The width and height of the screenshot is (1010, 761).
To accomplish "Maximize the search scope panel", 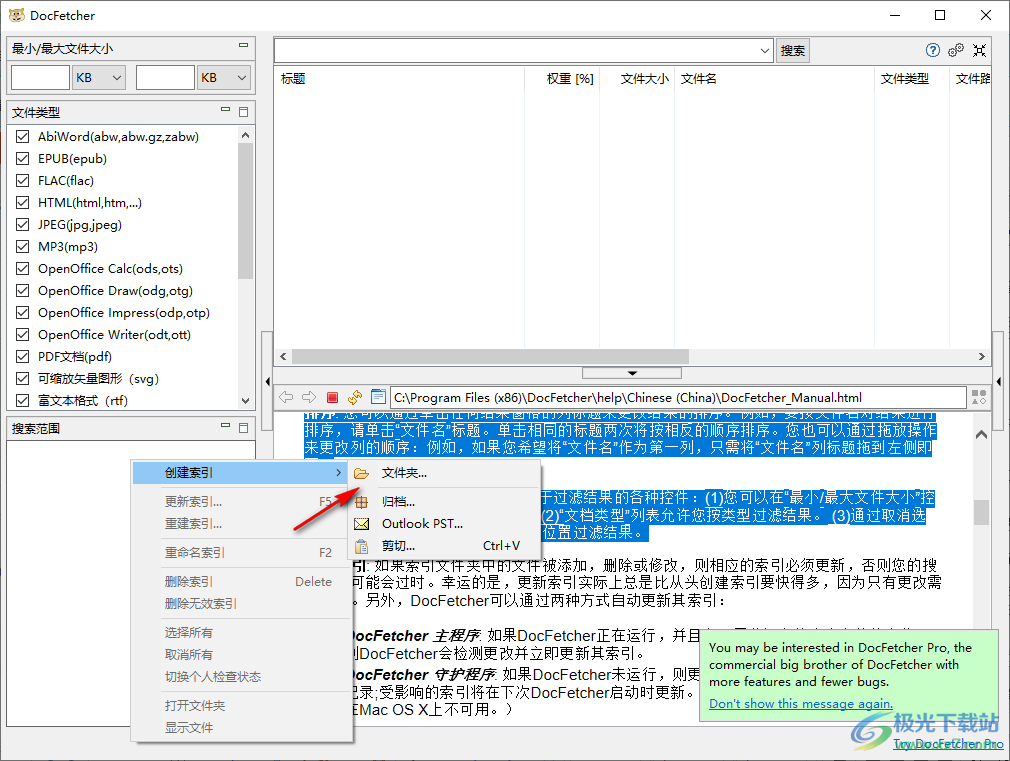I will point(243,428).
